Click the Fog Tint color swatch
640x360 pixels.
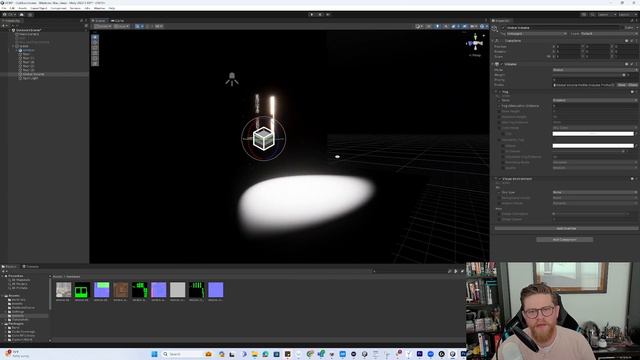click(x=593, y=134)
